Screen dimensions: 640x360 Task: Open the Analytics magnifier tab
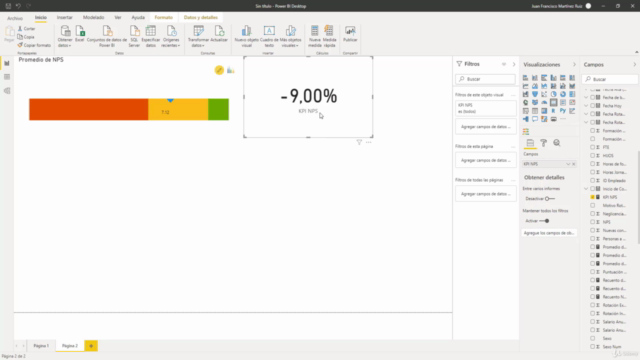tap(557, 143)
